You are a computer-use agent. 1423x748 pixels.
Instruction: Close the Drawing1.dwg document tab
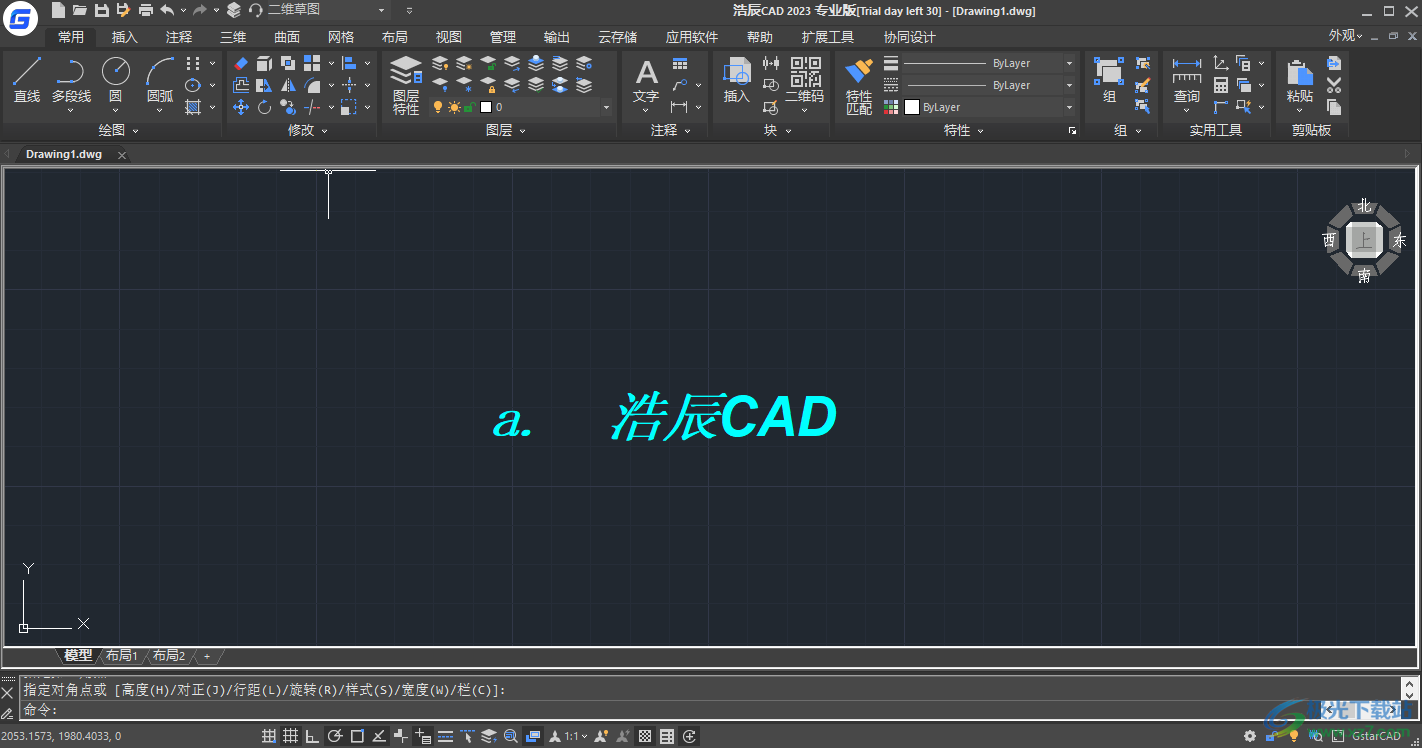coord(122,155)
